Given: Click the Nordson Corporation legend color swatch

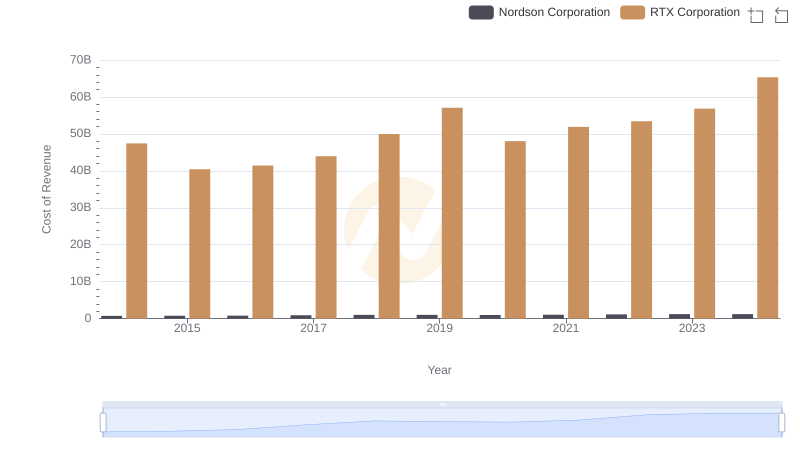Looking at the screenshot, I should point(481,12).
